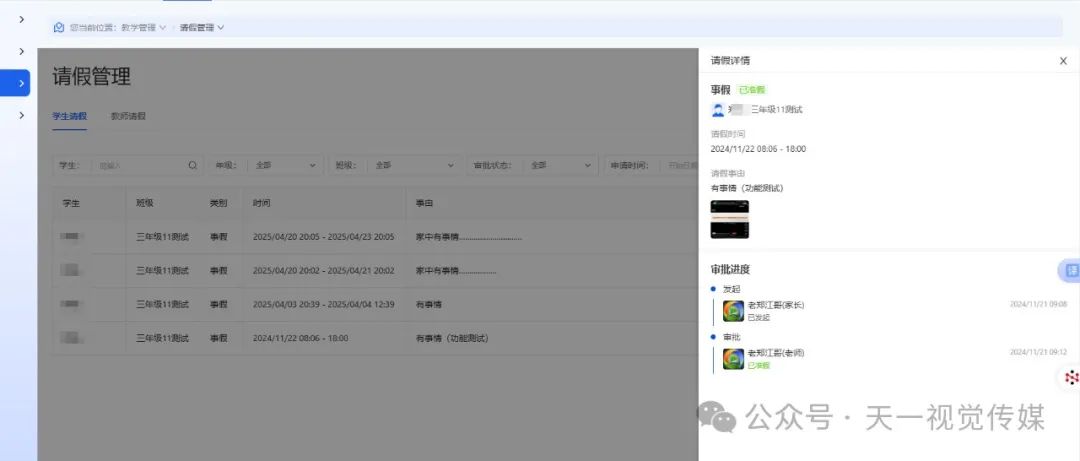Select table row 2024/11/22 08:06 - 18:00
Screen dimensions: 1080x461
(375, 338)
